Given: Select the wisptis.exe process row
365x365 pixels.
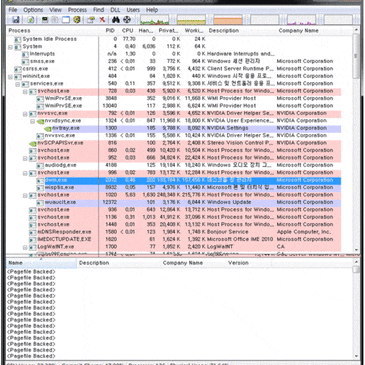Looking at the screenshot, I should pyautogui.click(x=193, y=188).
